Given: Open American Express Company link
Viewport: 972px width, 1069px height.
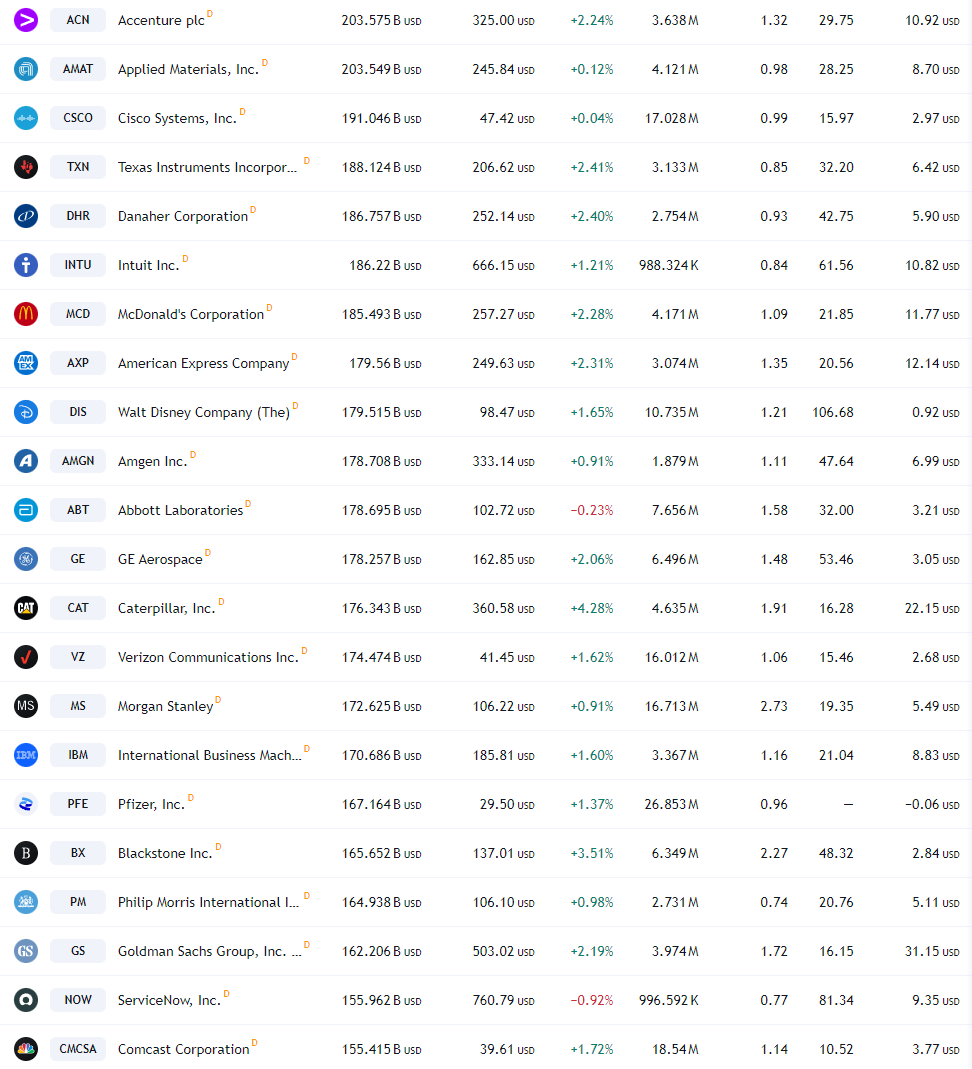Looking at the screenshot, I should (203, 363).
